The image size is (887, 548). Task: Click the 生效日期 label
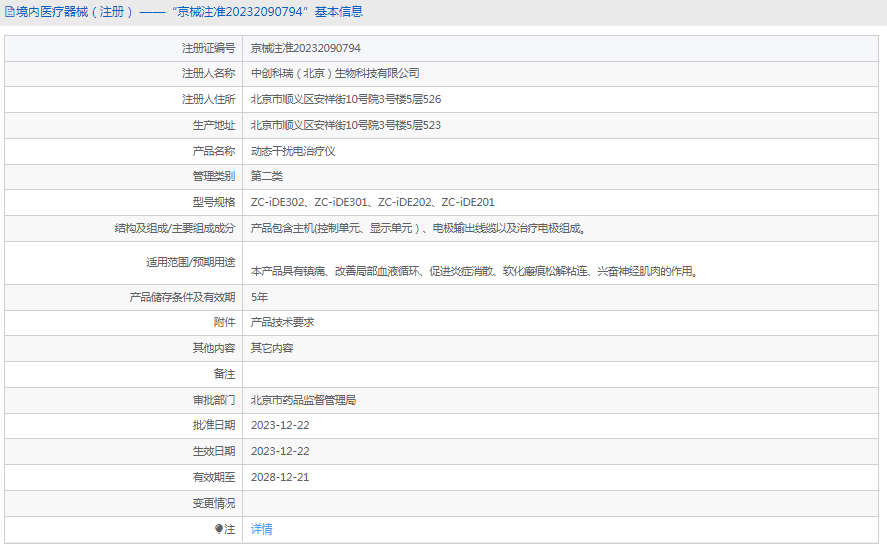coord(214,451)
